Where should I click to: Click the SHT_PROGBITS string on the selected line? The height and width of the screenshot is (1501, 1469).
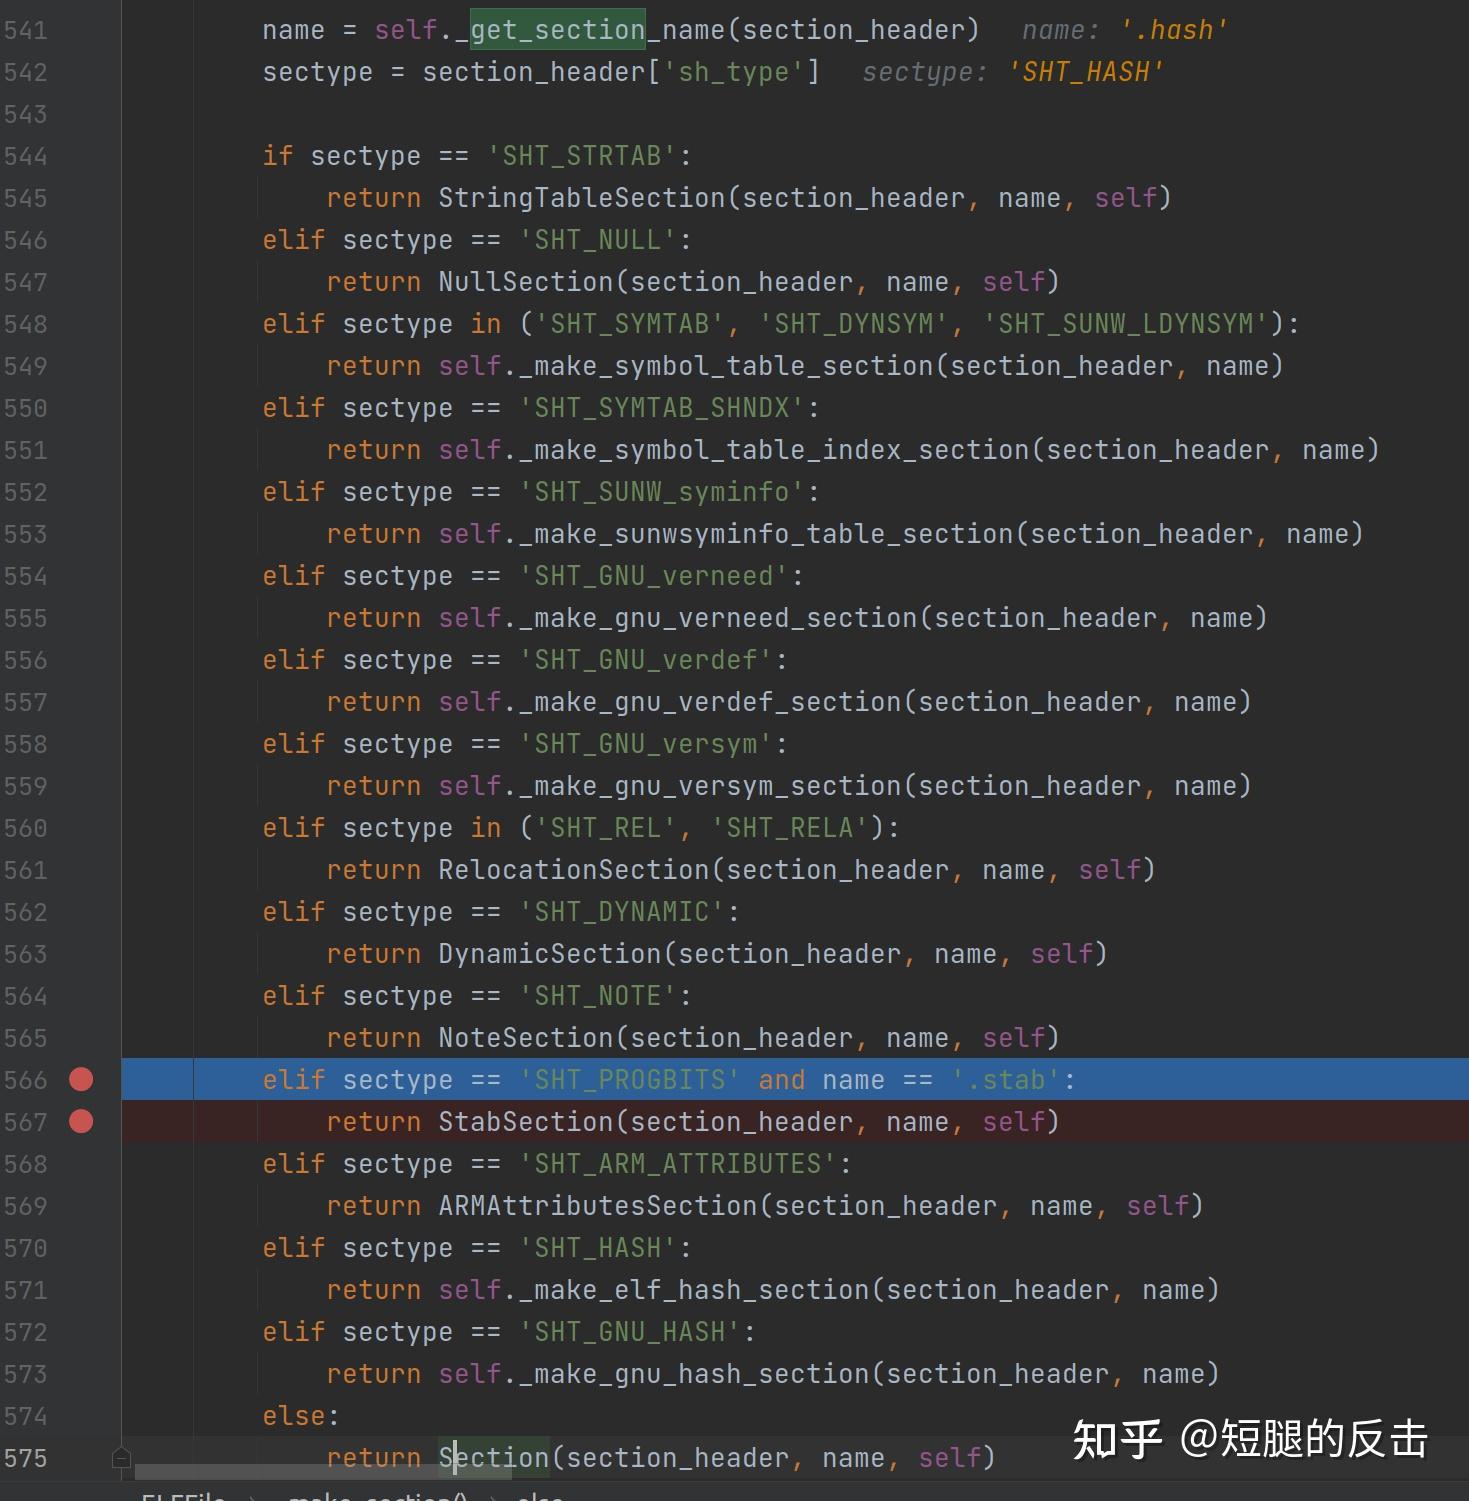click(630, 1080)
